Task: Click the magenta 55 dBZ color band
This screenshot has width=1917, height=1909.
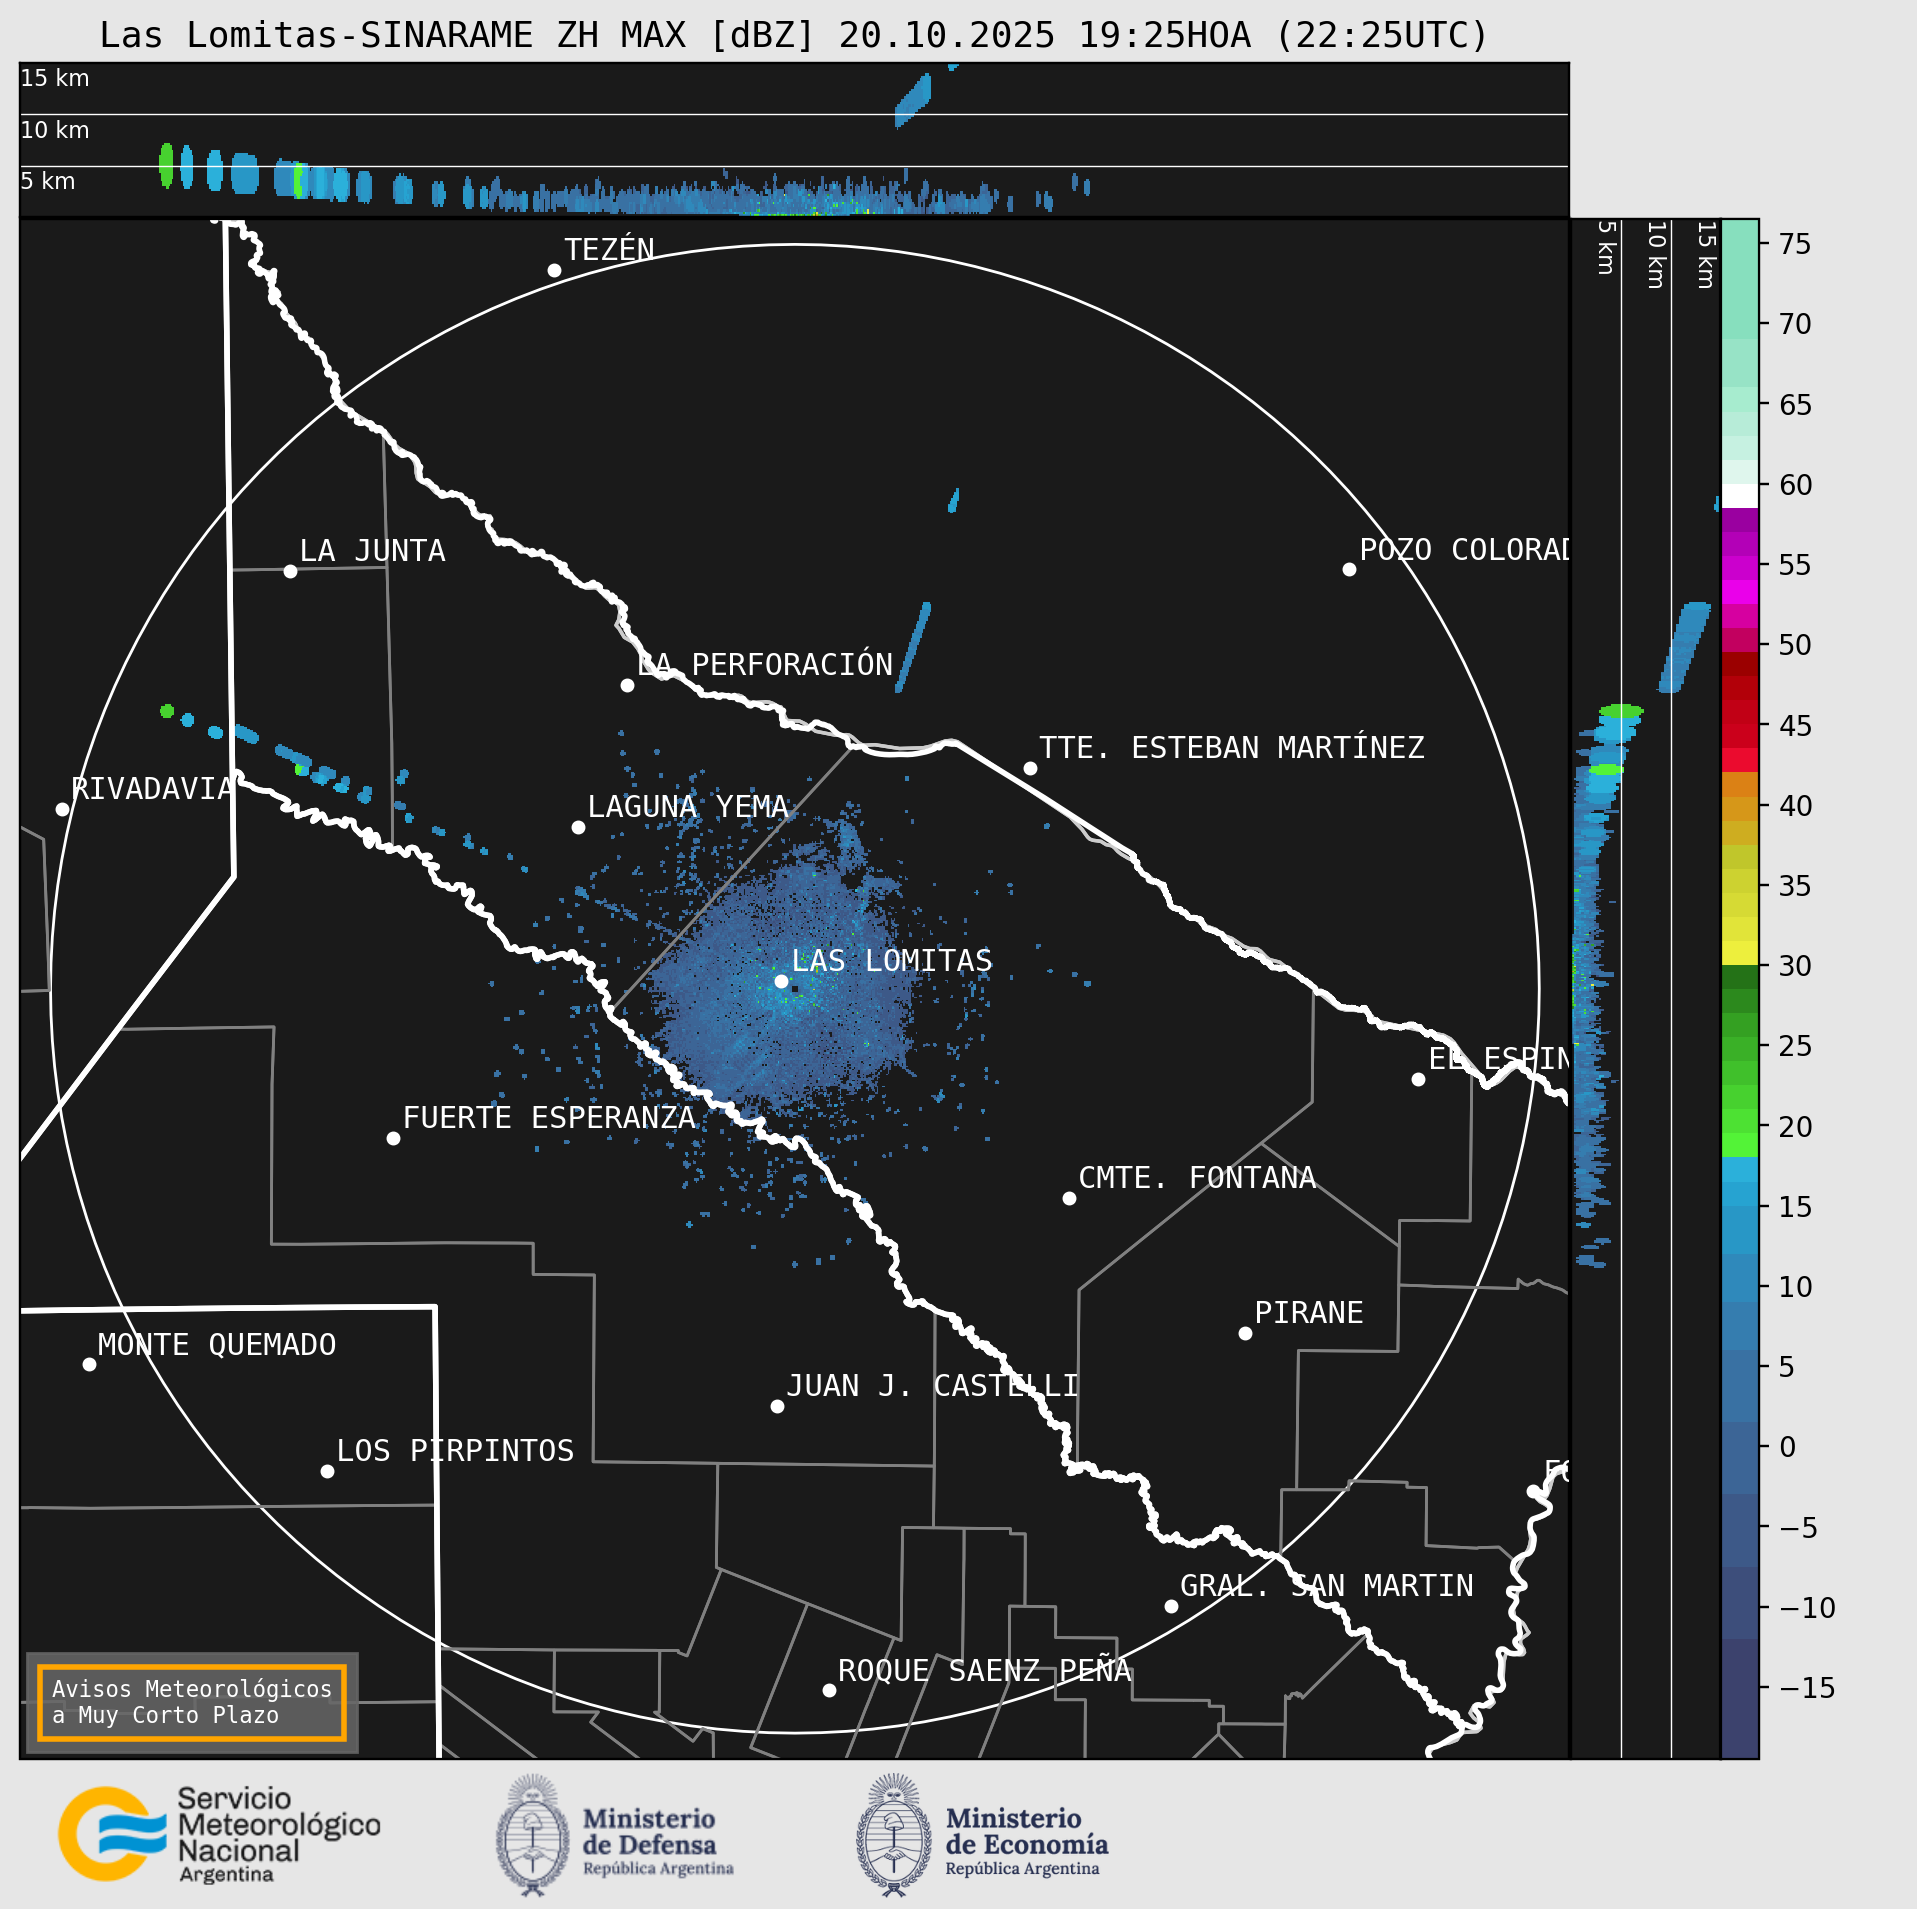Action: pos(1739,567)
